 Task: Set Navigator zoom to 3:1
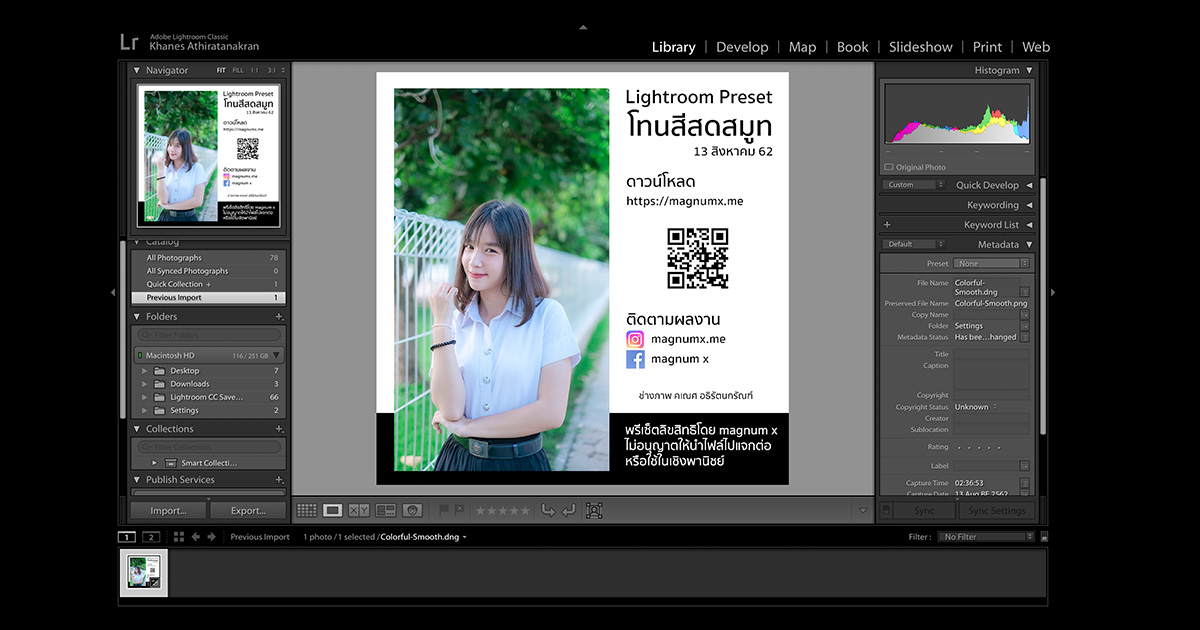pos(272,71)
